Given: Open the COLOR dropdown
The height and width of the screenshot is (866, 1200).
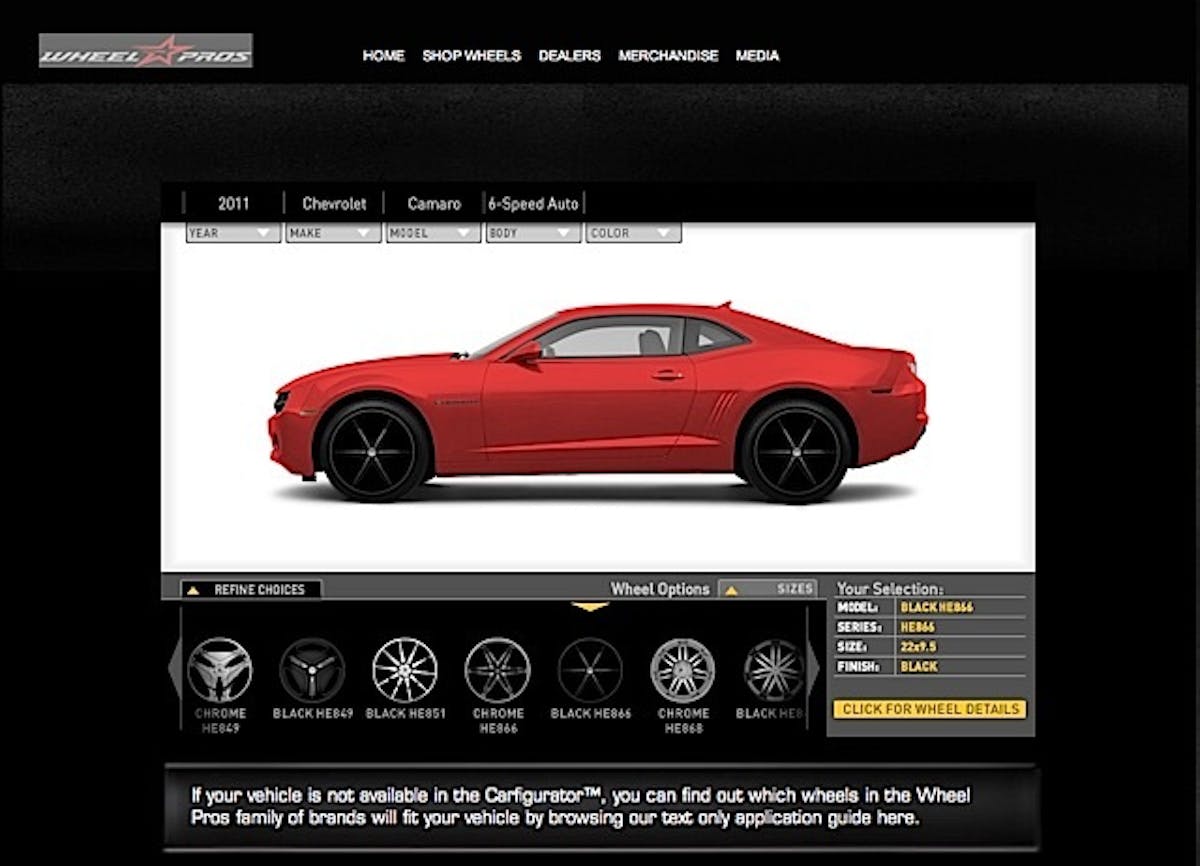Looking at the screenshot, I should [633, 233].
